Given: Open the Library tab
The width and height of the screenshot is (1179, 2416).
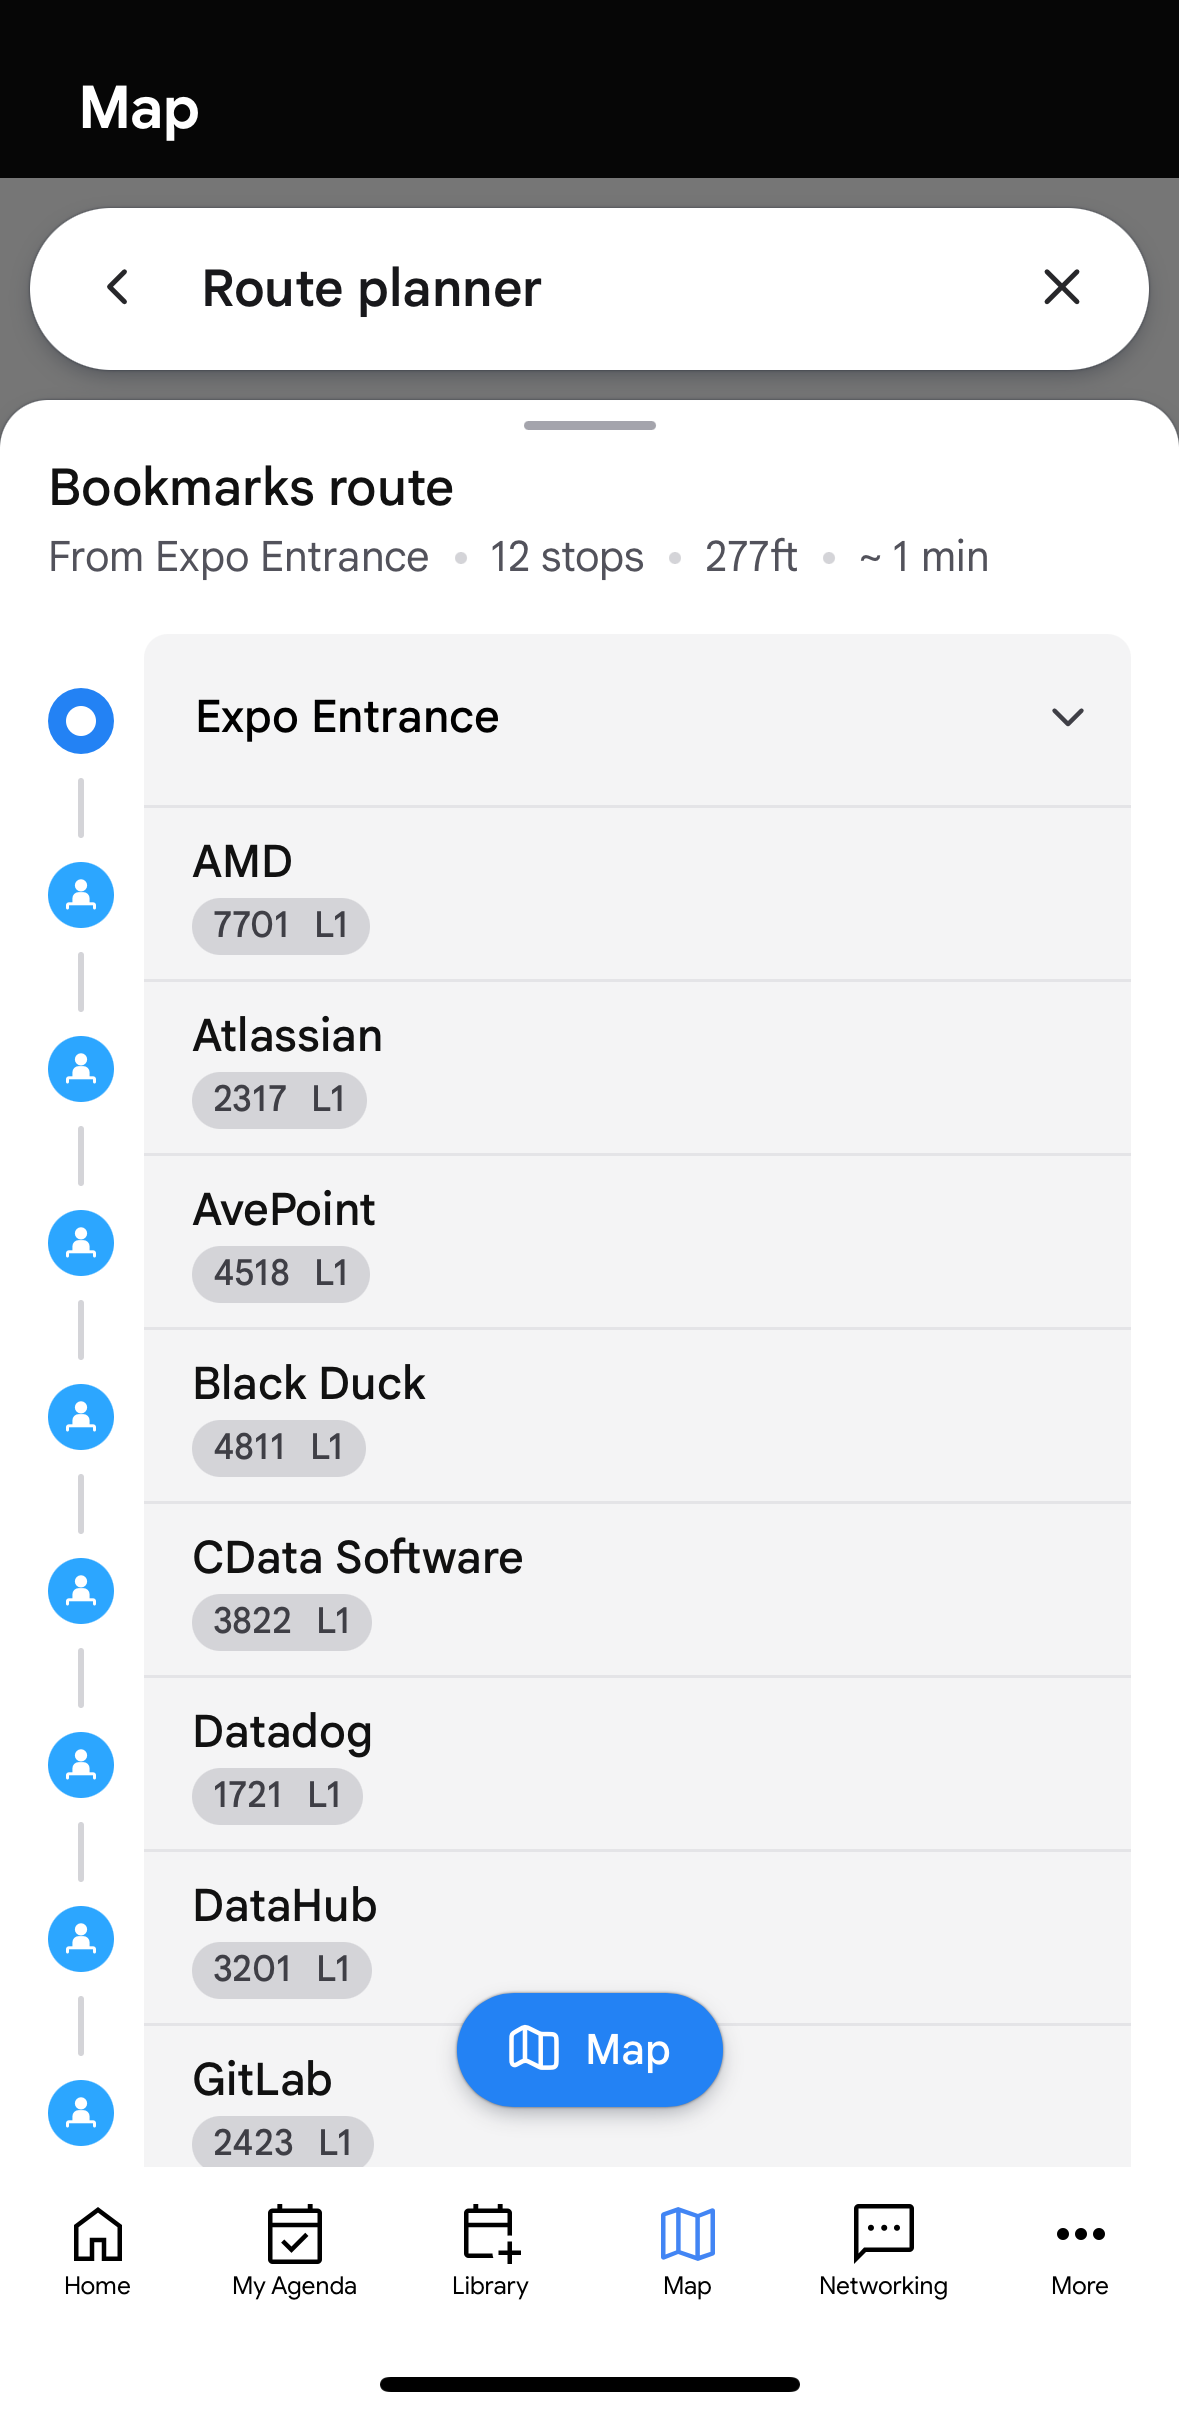Looking at the screenshot, I should point(490,2250).
